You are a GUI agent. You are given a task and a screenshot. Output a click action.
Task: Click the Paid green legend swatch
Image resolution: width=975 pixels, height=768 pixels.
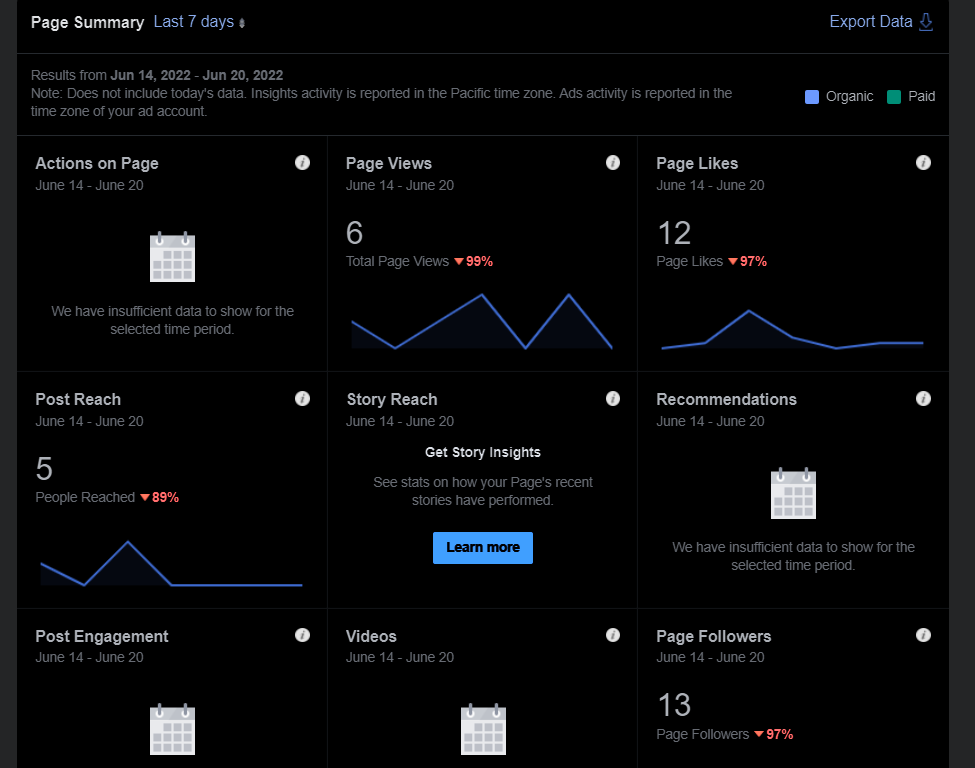(894, 96)
